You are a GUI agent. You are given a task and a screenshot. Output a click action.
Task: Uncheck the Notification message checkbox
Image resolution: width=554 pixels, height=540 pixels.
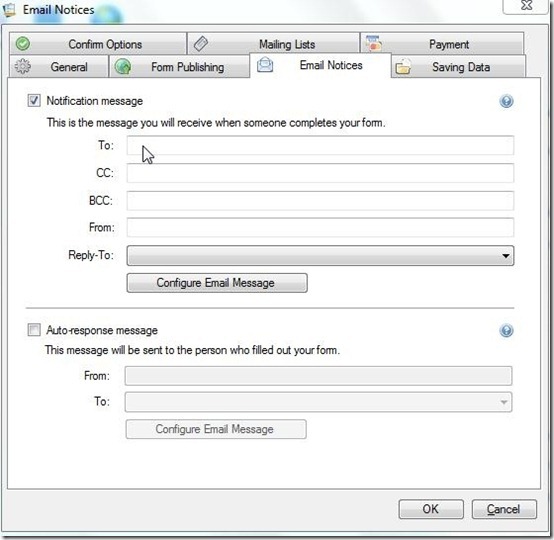tap(34, 101)
